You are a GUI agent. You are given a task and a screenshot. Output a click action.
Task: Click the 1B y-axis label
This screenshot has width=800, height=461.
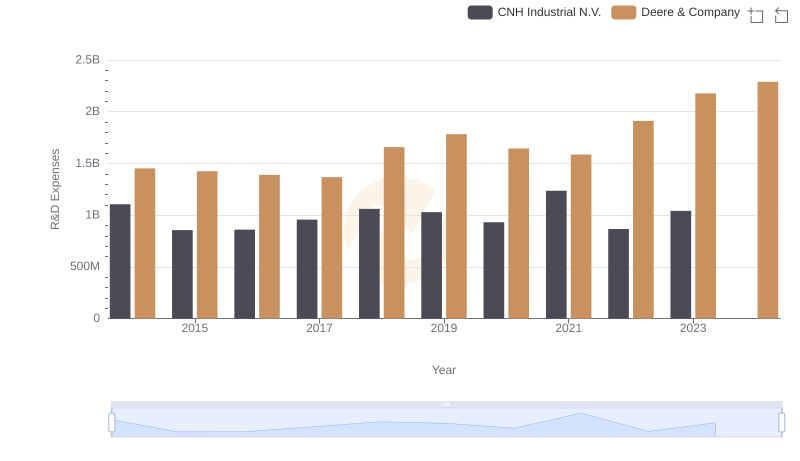(x=92, y=215)
